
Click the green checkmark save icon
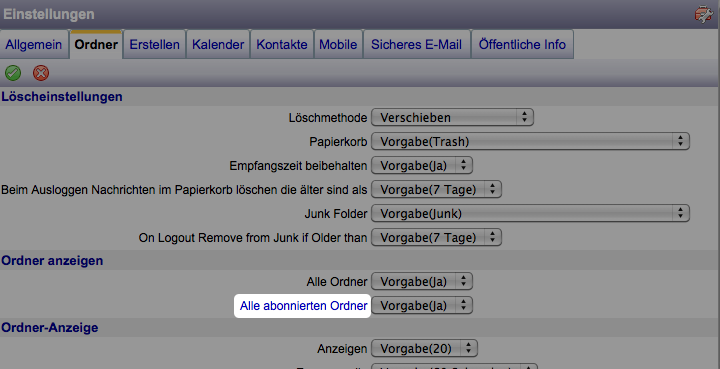(x=13, y=73)
